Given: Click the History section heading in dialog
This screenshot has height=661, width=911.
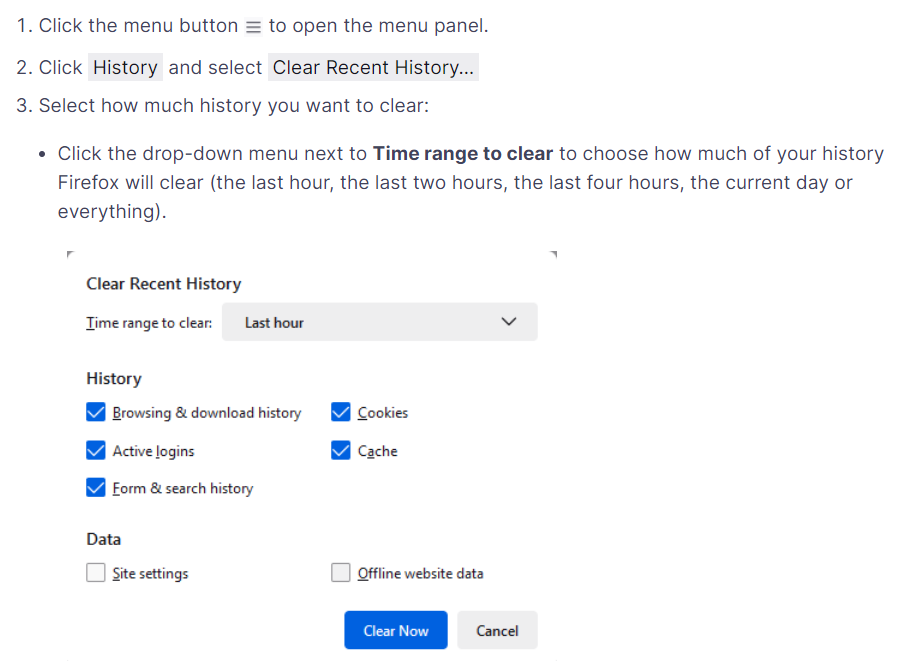Looking at the screenshot, I should [114, 378].
